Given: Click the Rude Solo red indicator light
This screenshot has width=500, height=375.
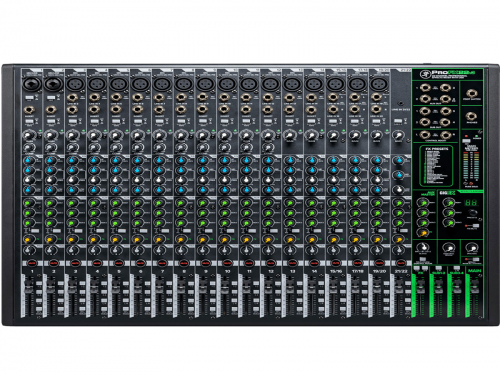Looking at the screenshot, I should pos(471,183).
